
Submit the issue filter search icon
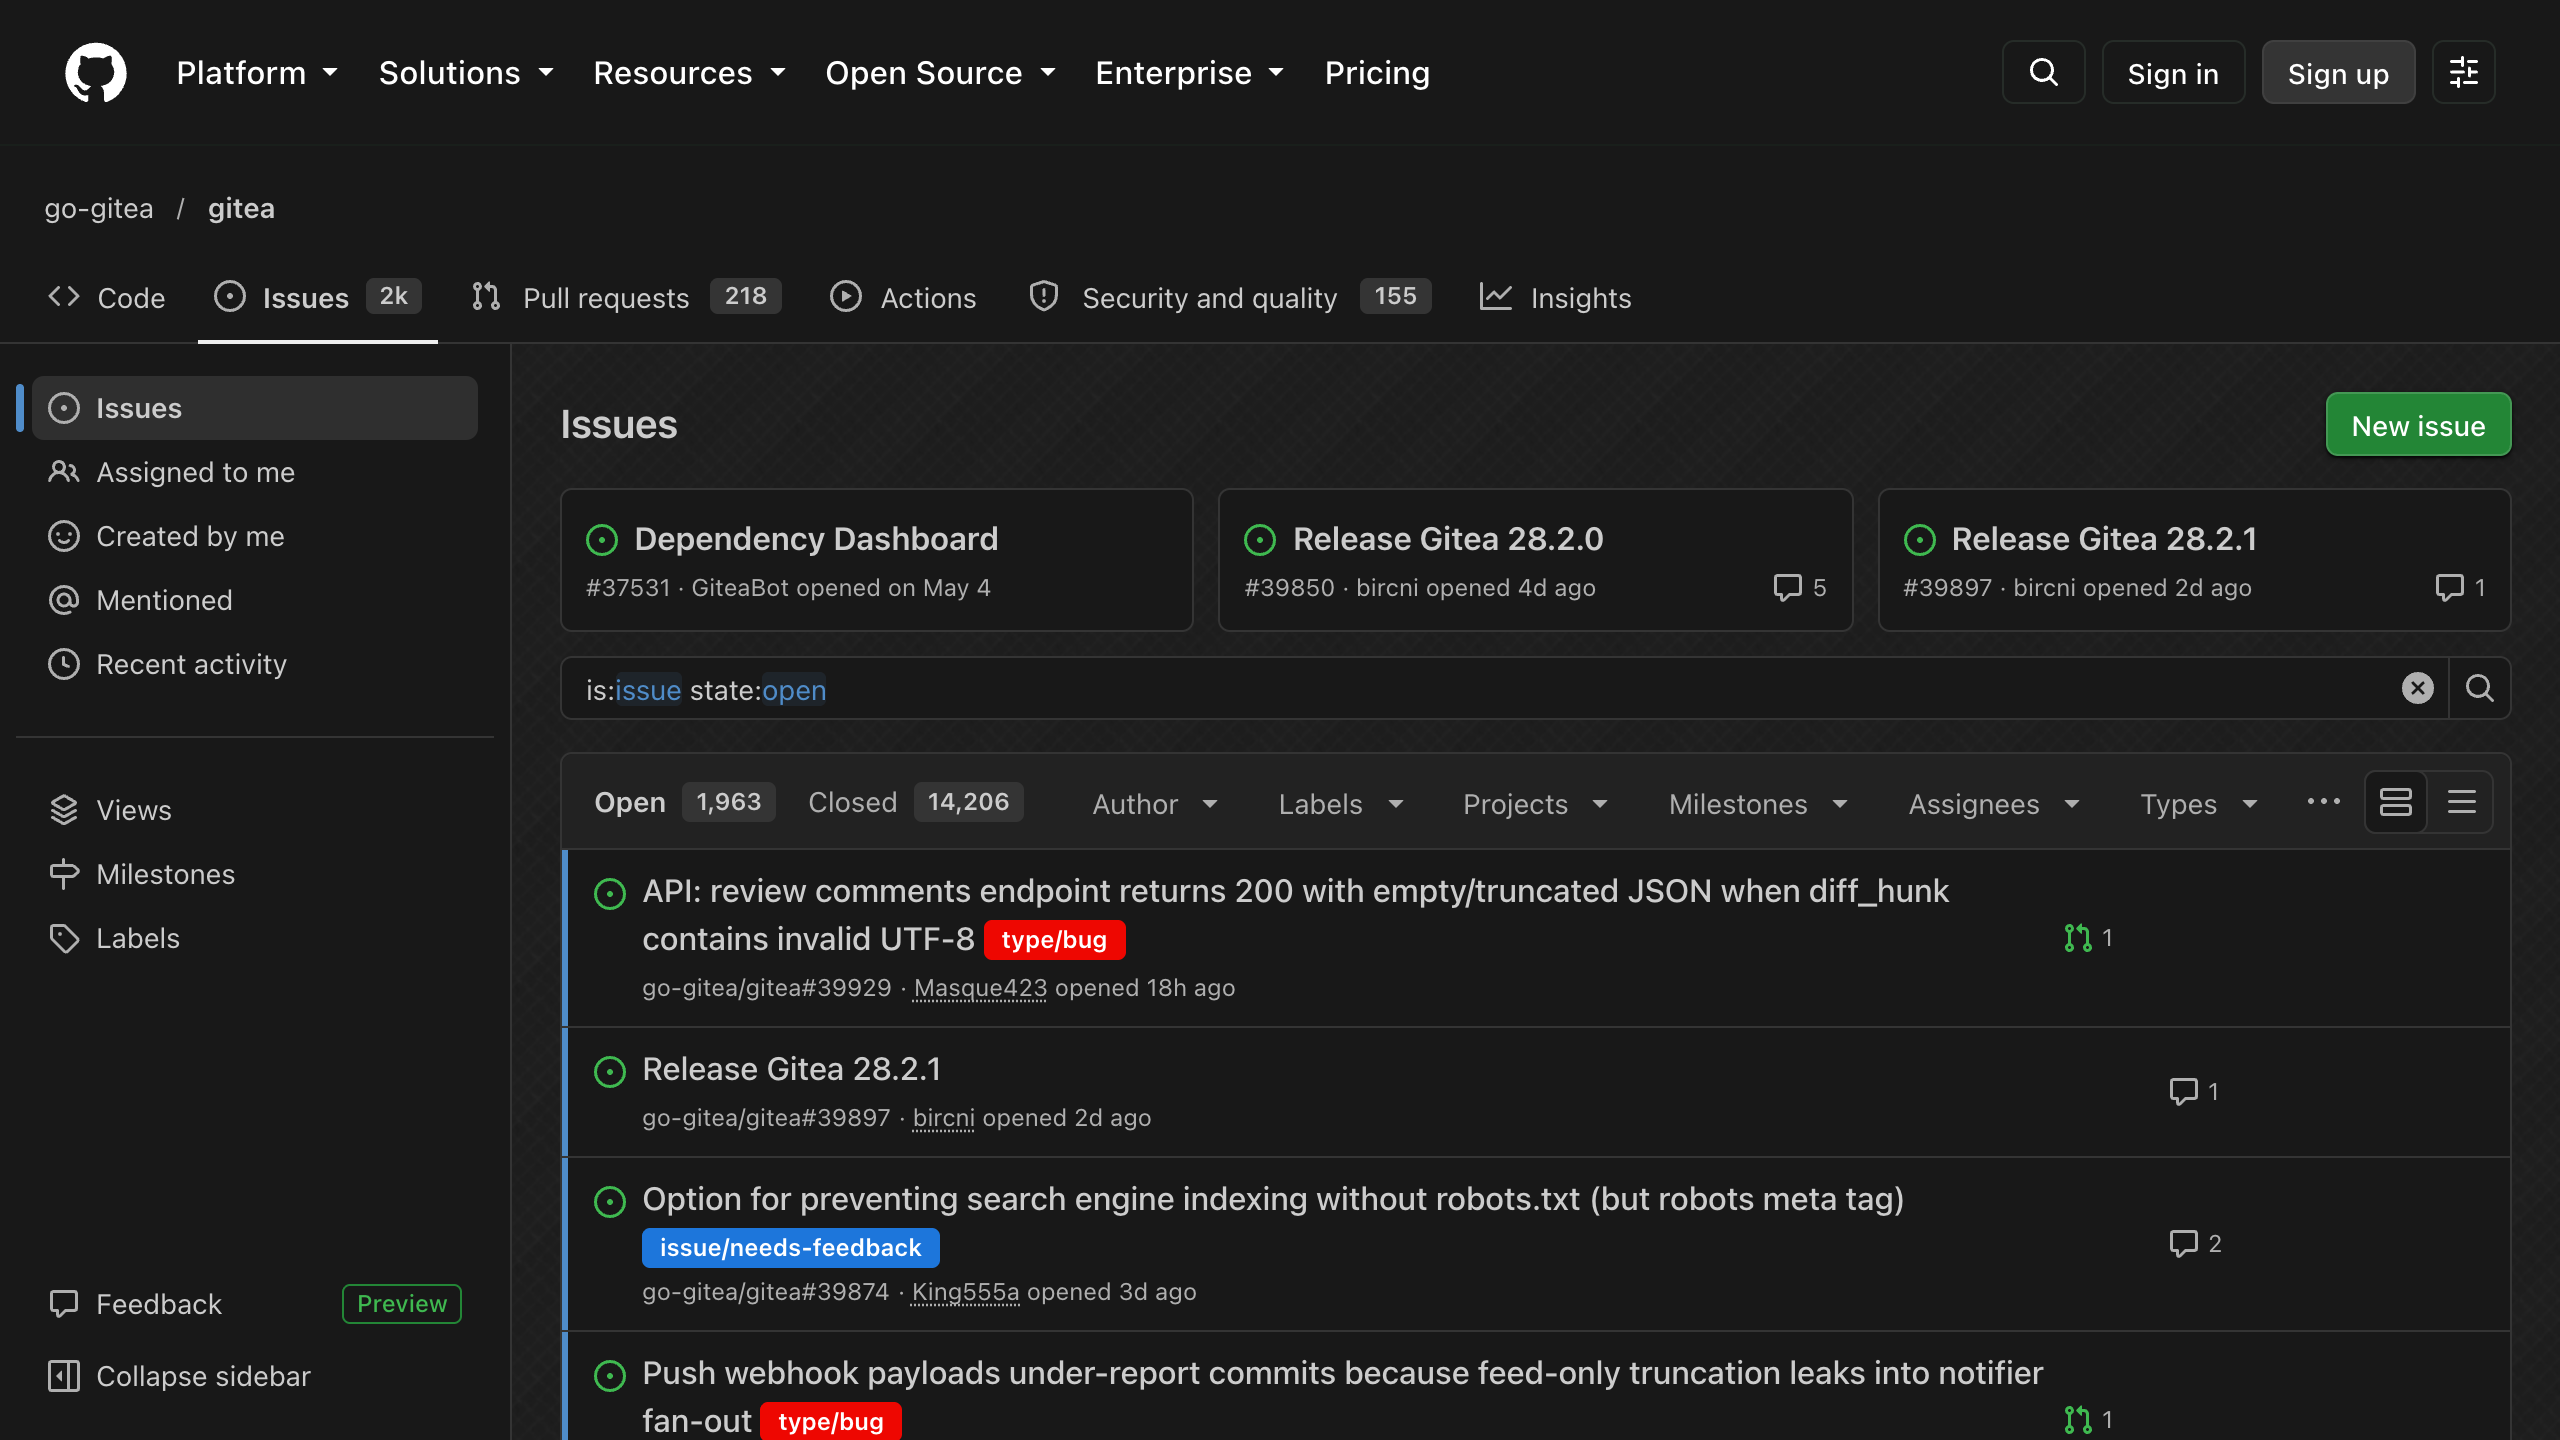(2479, 688)
